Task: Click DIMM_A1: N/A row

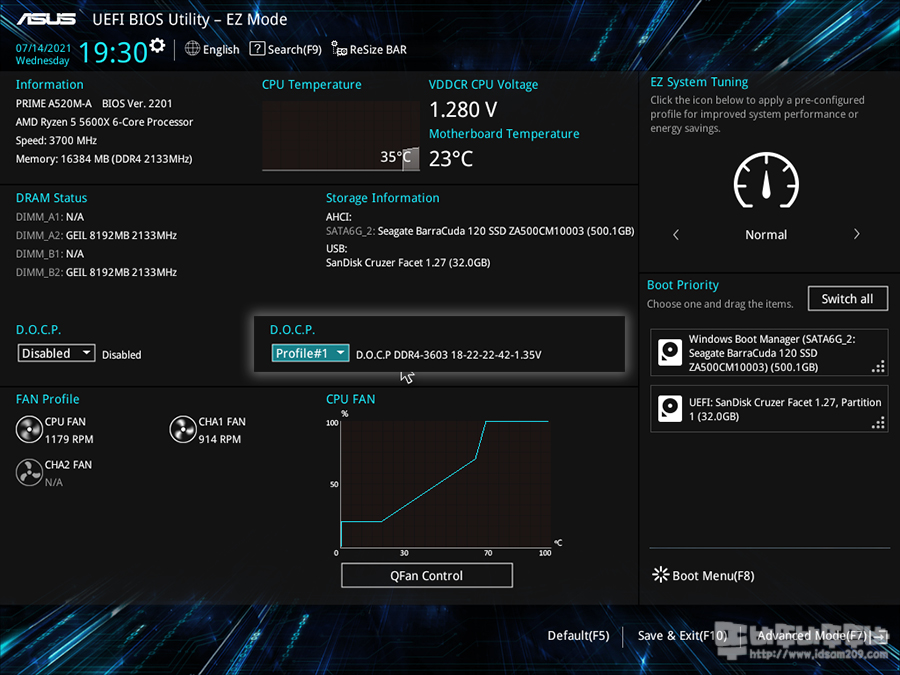Action: pos(50,217)
